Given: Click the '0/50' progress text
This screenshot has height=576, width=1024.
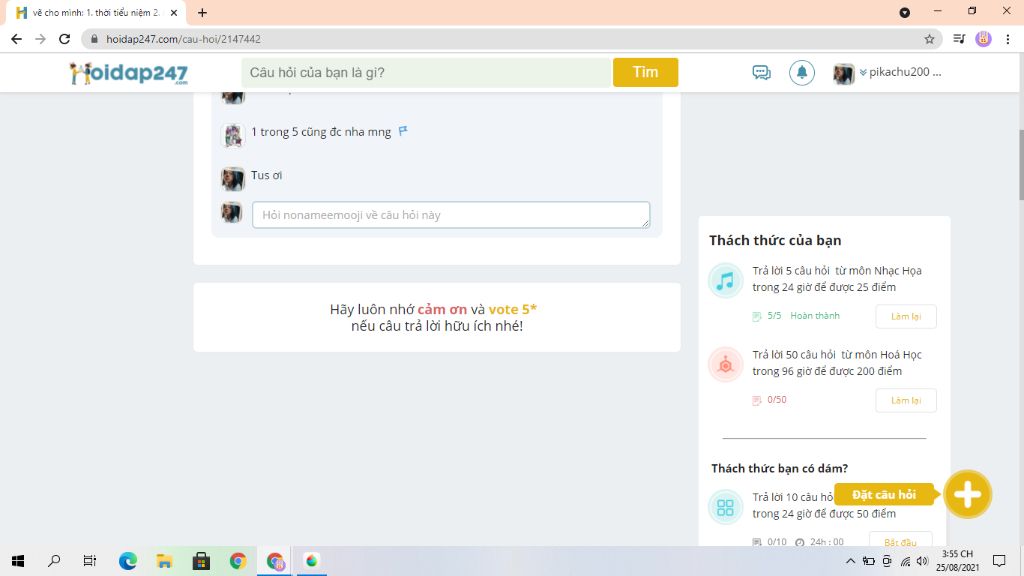Looking at the screenshot, I should [776, 400].
